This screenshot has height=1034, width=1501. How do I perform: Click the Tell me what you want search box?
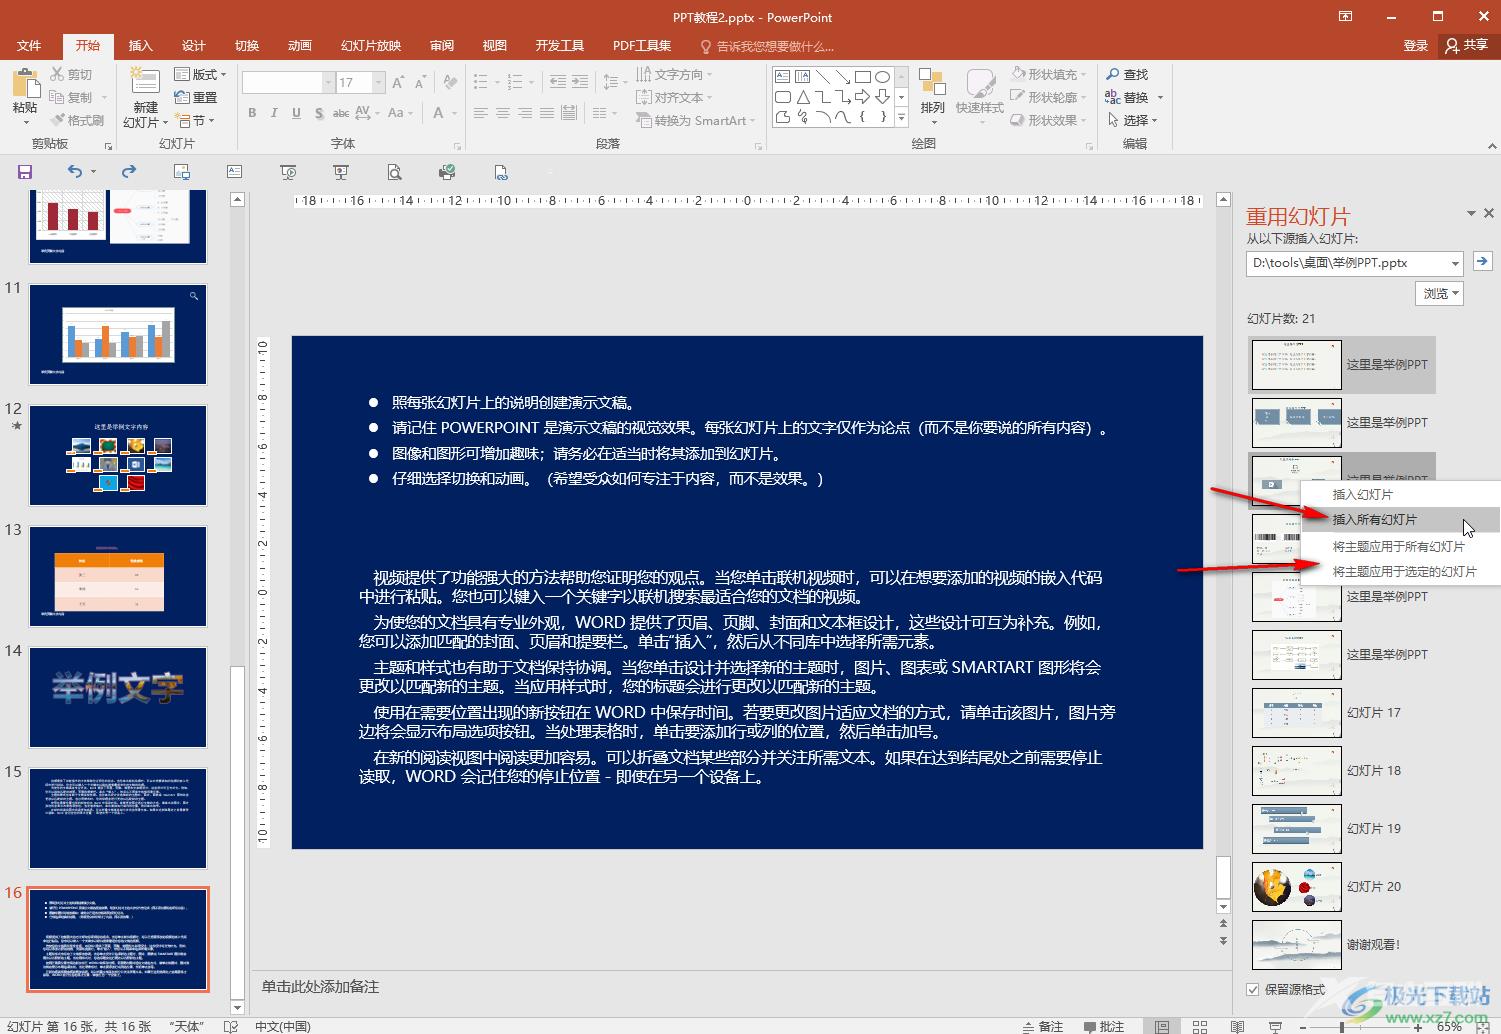(767, 46)
